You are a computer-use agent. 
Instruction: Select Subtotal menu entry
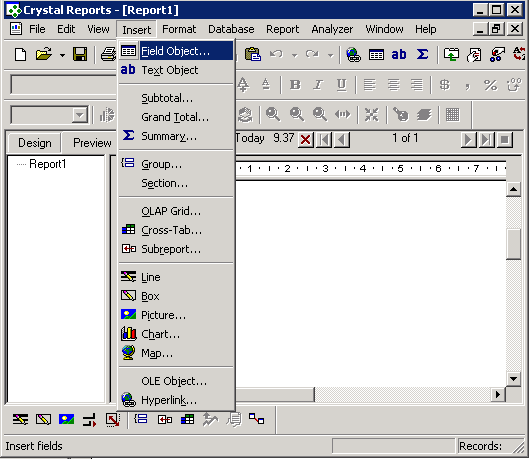tap(176, 98)
